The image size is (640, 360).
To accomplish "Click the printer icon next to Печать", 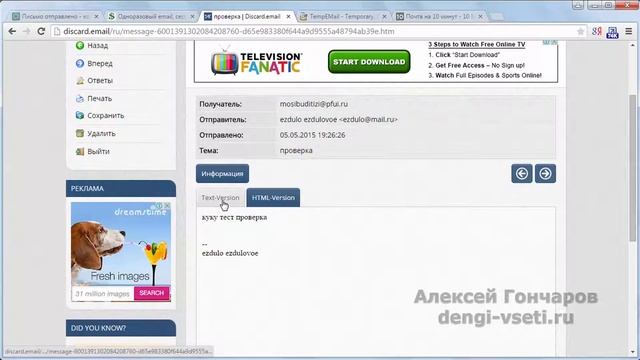I will pos(80,98).
